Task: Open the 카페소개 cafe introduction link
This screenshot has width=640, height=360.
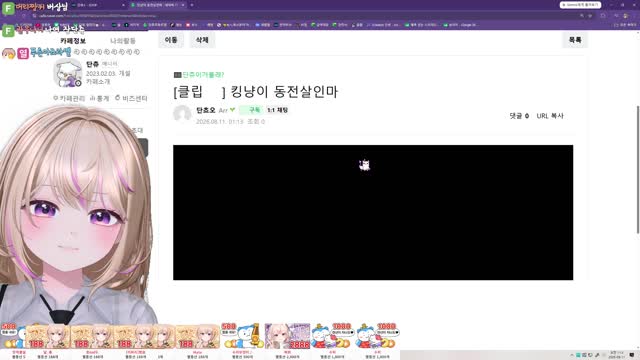Action: pos(98,82)
